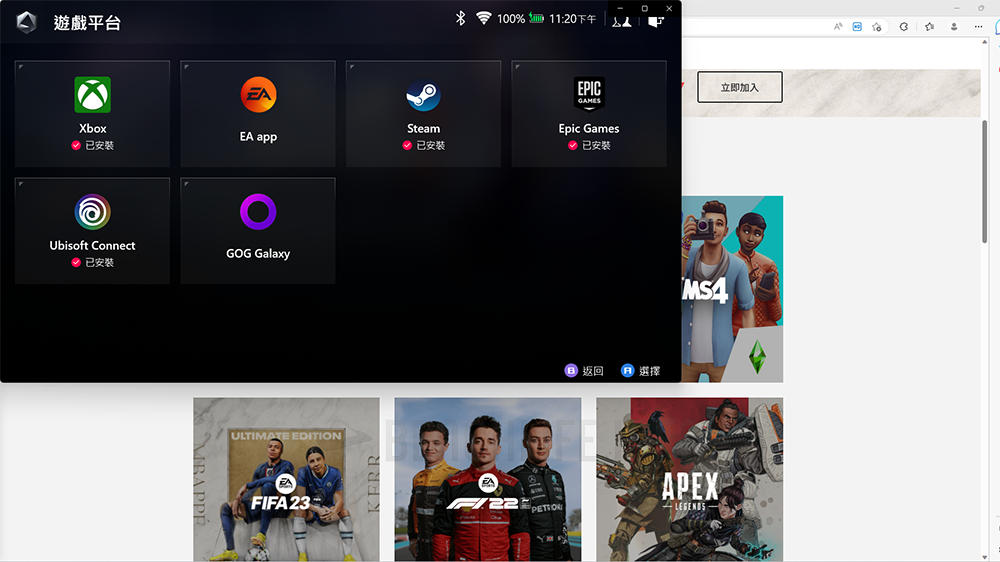1000x562 pixels.
Task: Click the browser profile icon
Action: point(954,27)
